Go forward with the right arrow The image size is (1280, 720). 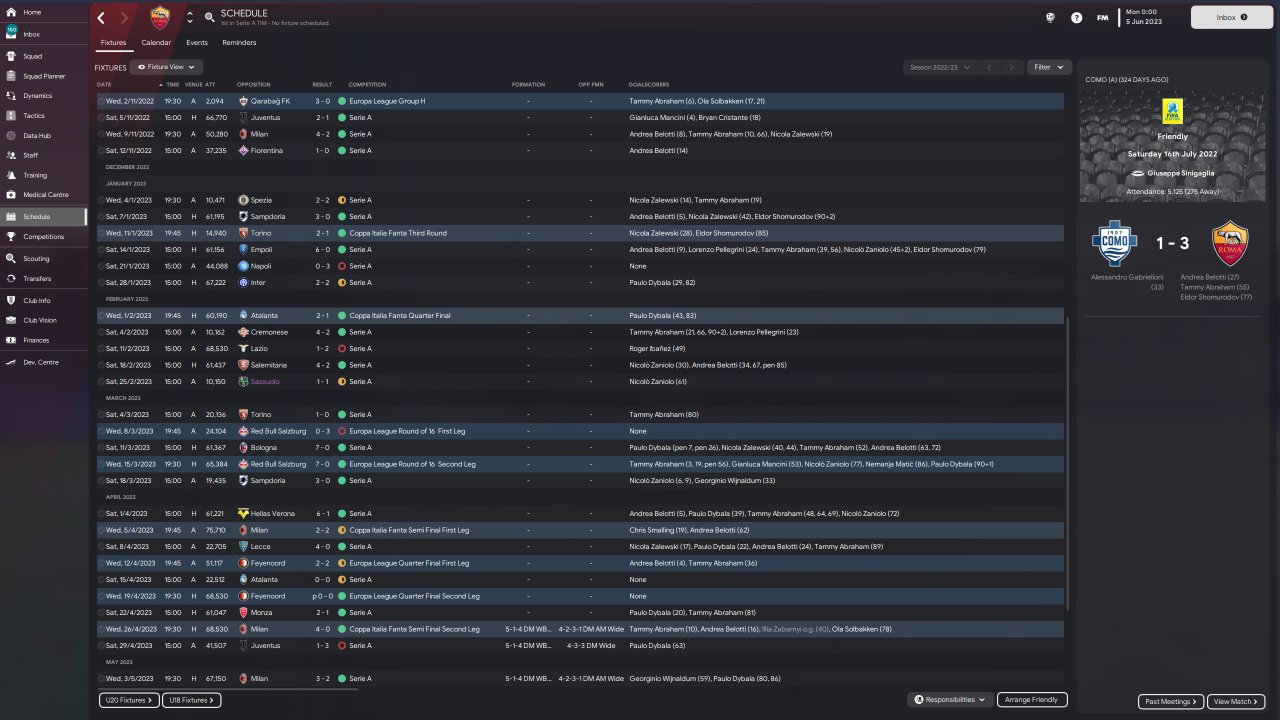[124, 18]
